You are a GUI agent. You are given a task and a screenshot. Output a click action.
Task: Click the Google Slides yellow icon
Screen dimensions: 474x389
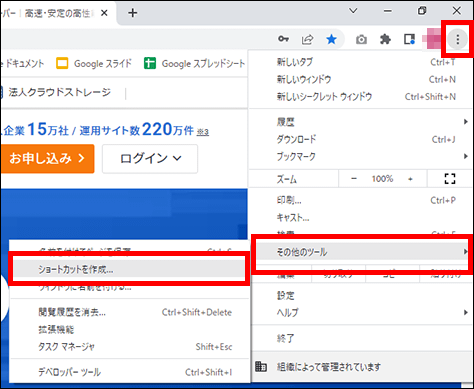click(62, 63)
